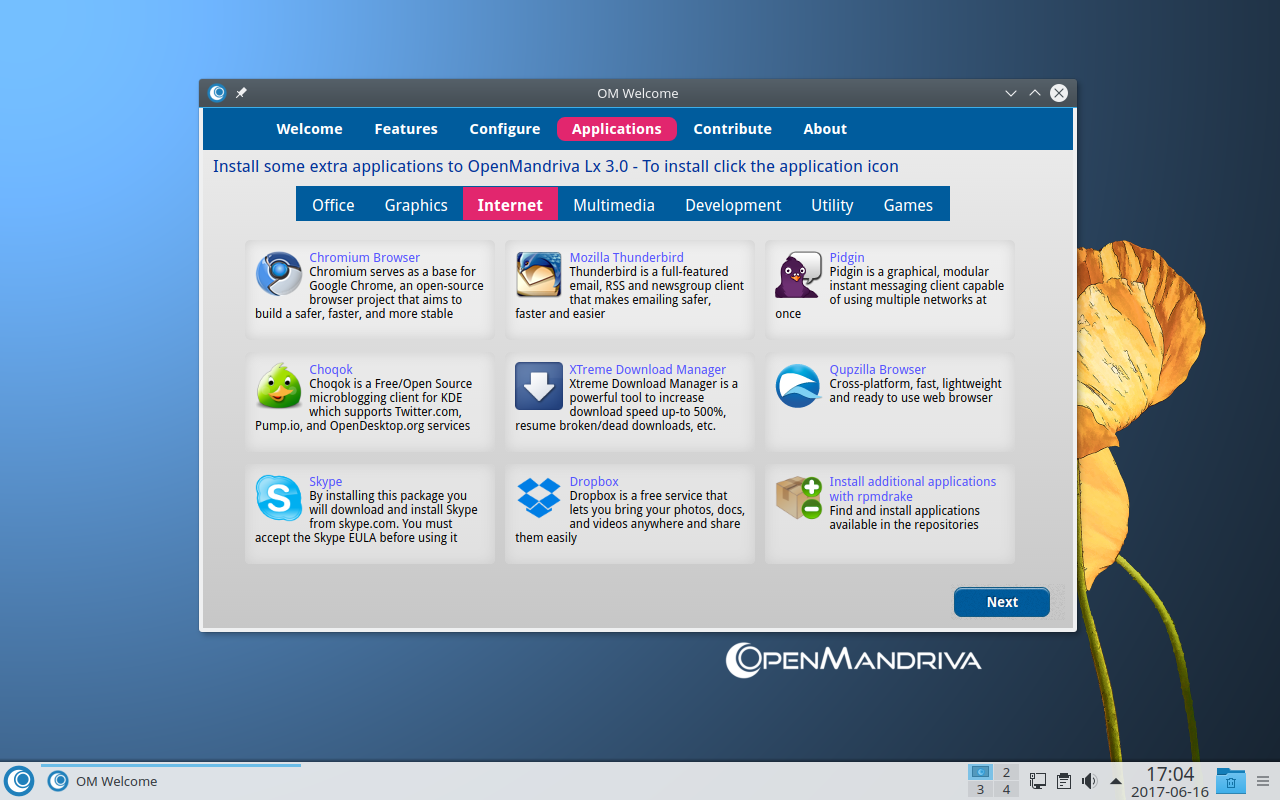Go to the Contribute section
The height and width of the screenshot is (800, 1280).
pyautogui.click(x=732, y=129)
